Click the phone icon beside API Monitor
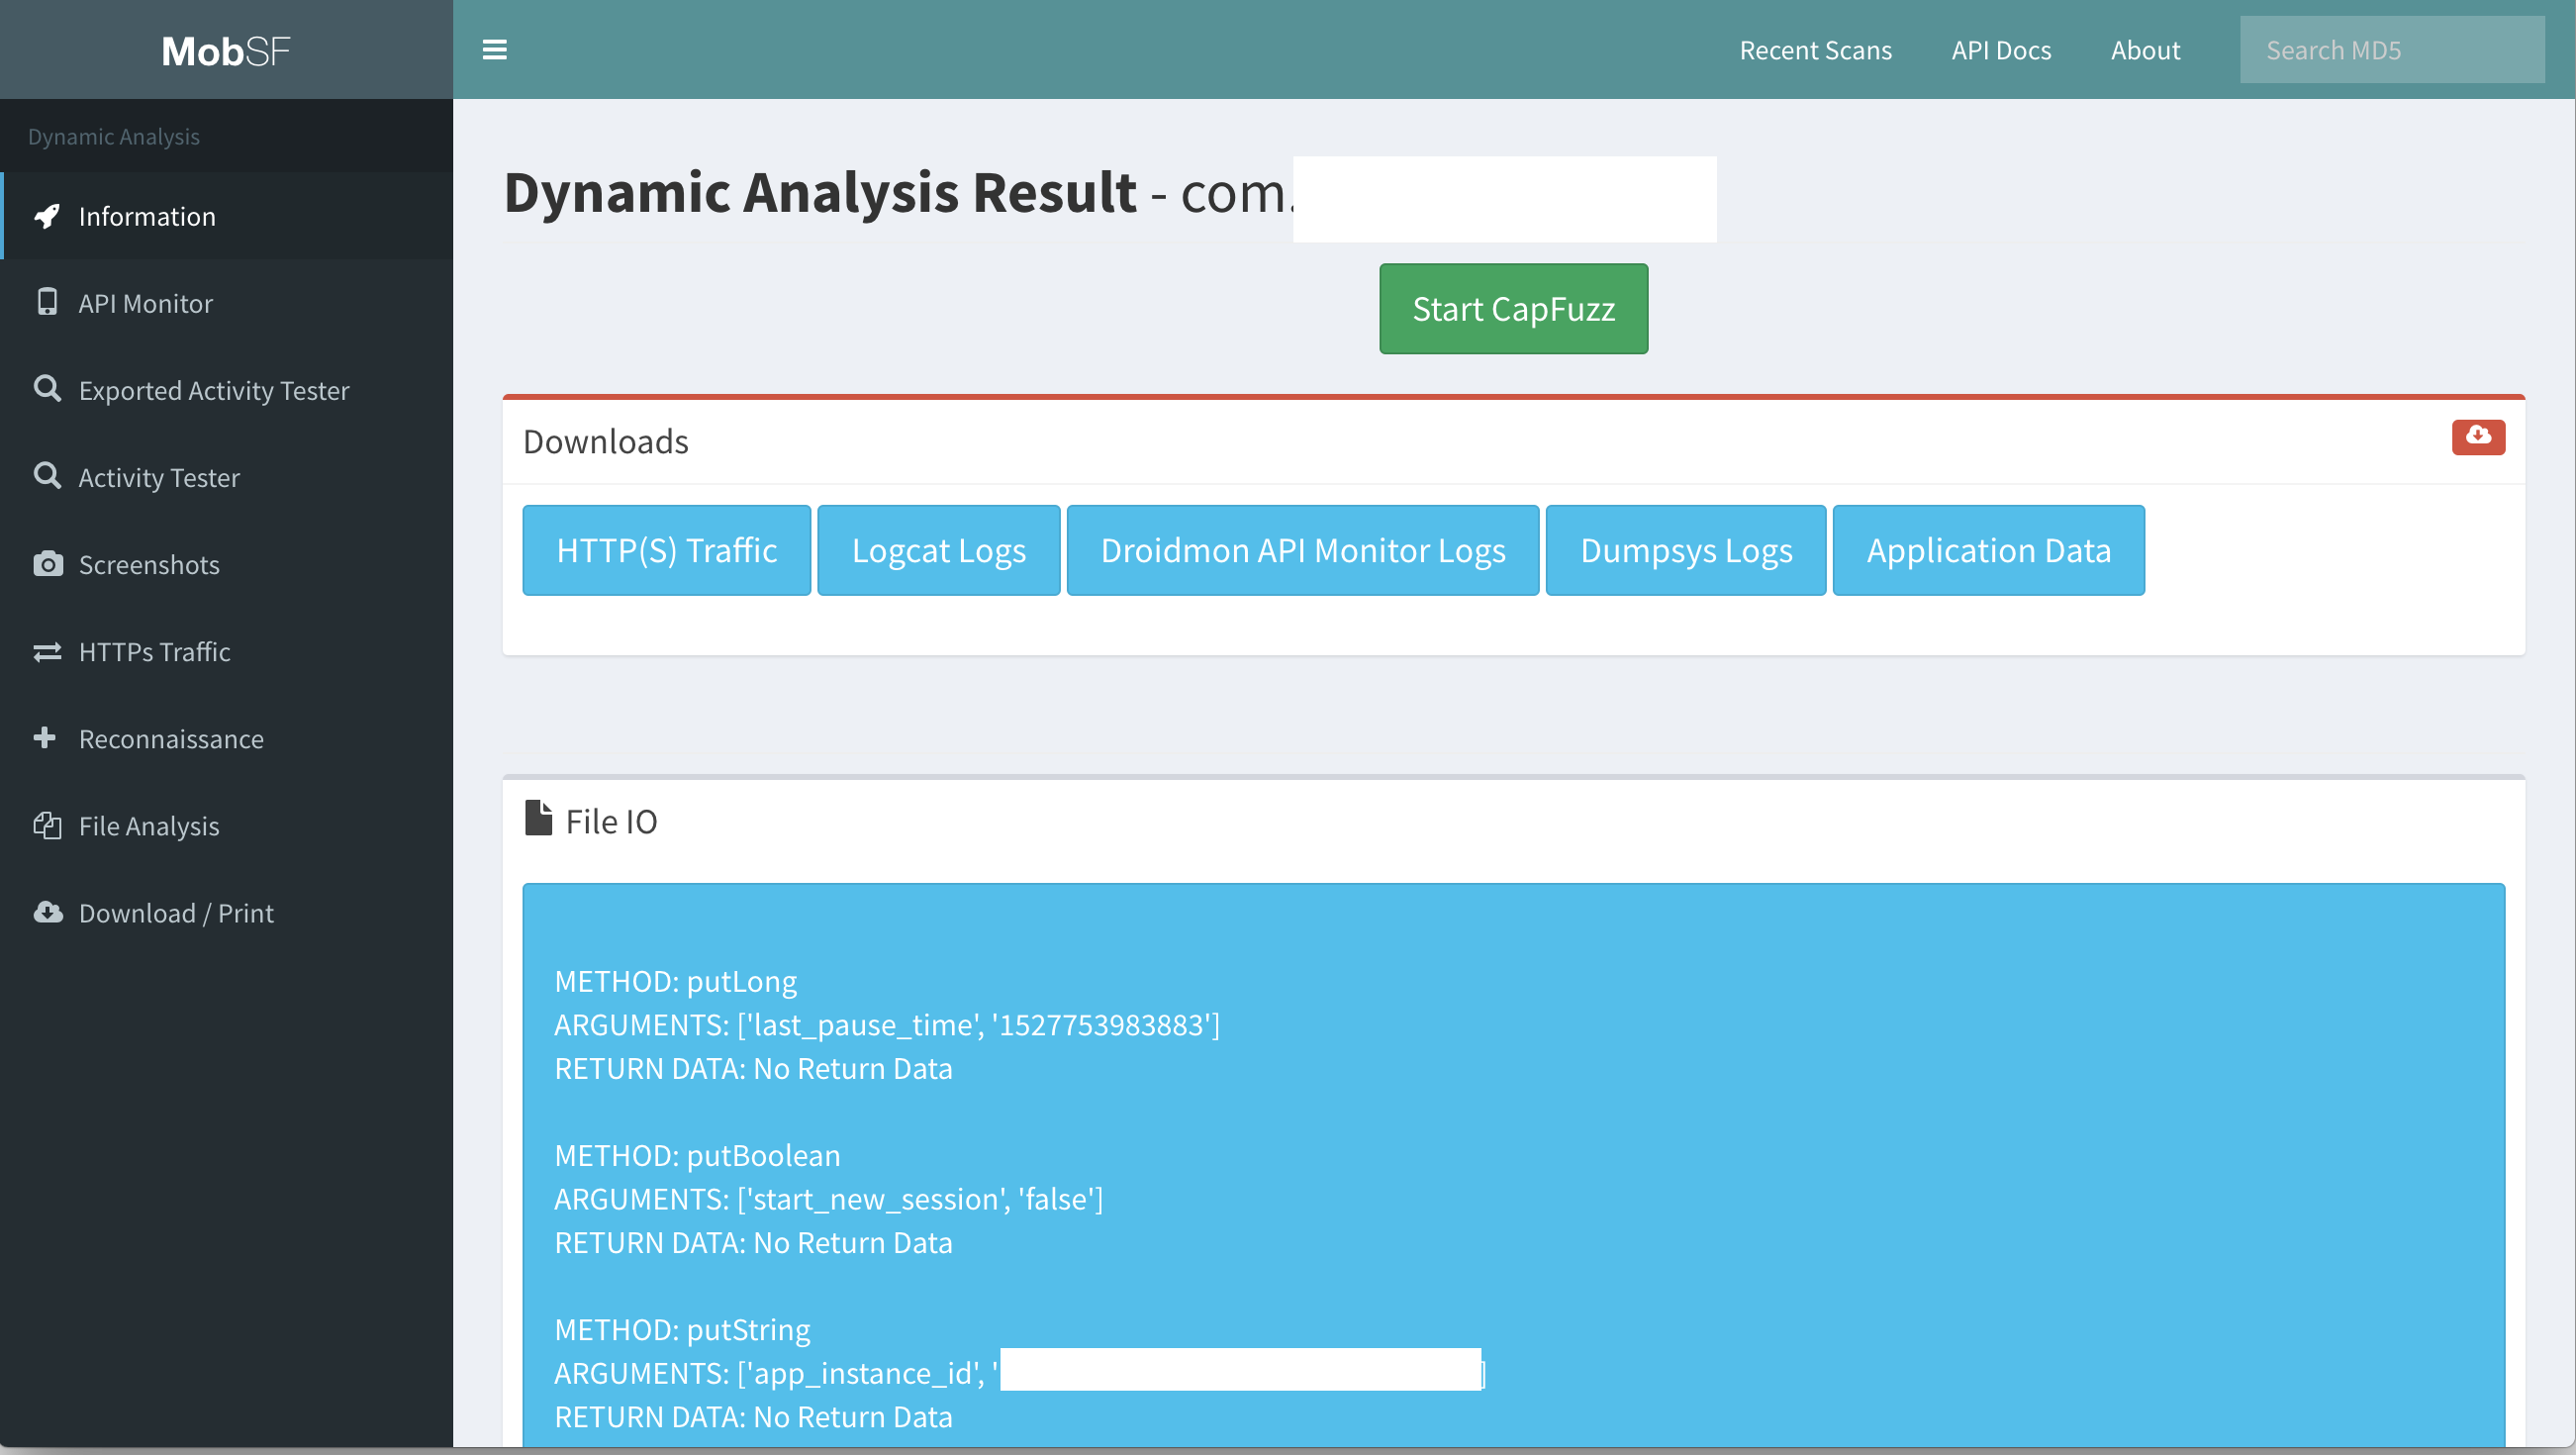Image resolution: width=2576 pixels, height=1455 pixels. (x=47, y=302)
